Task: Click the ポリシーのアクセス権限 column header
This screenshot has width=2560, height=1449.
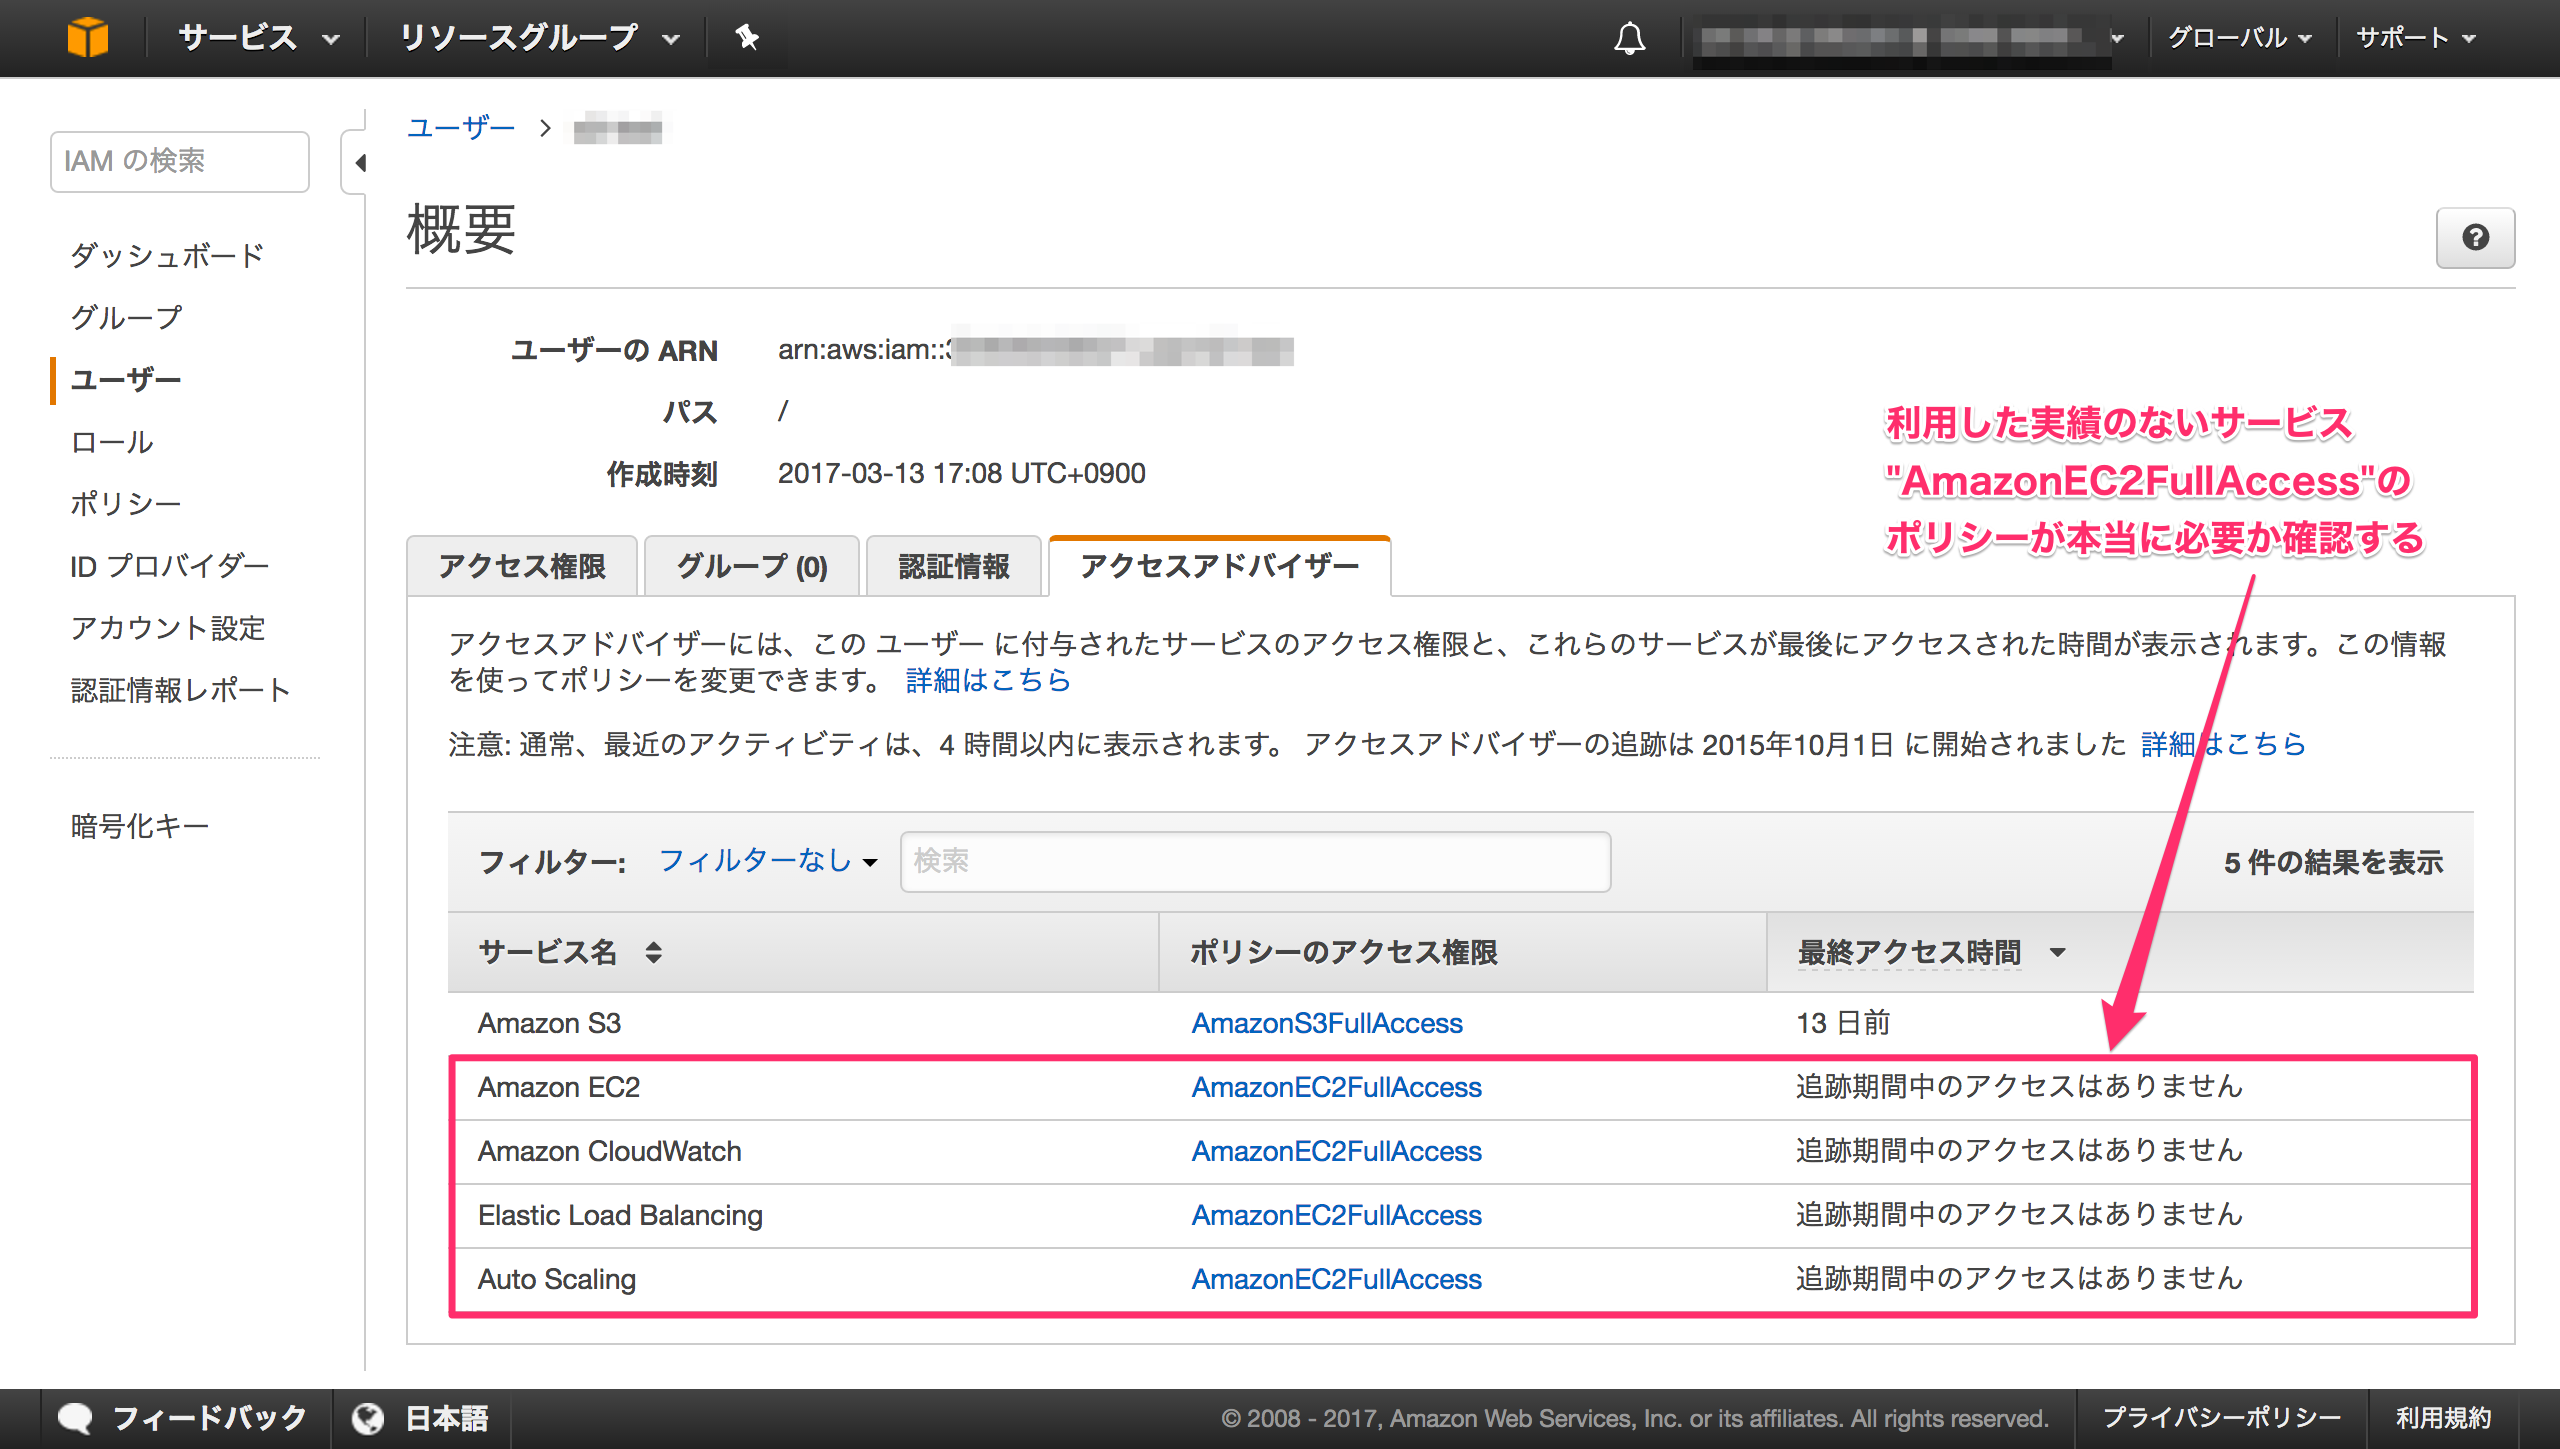Action: (x=1343, y=952)
